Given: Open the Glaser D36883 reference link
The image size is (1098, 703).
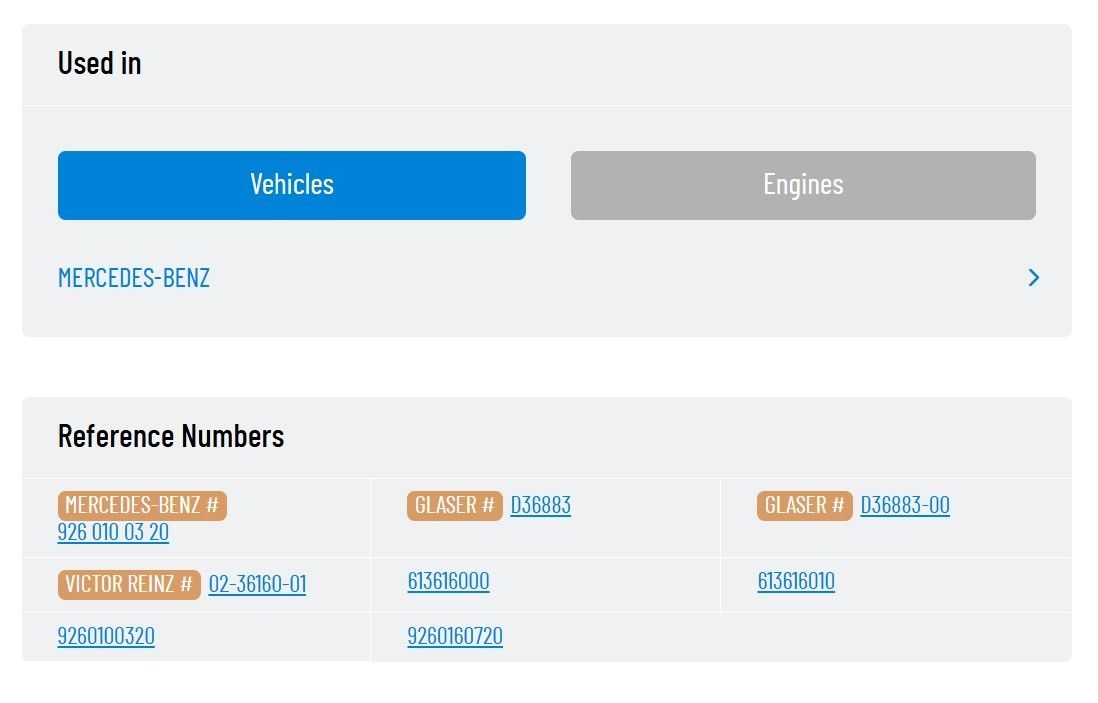Looking at the screenshot, I should 540,505.
